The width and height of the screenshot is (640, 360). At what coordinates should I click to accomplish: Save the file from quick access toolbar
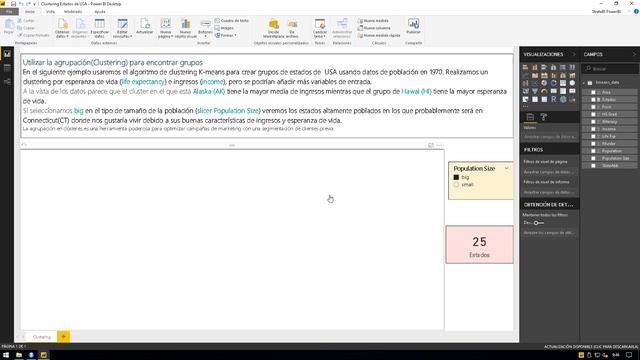pos(13,4)
